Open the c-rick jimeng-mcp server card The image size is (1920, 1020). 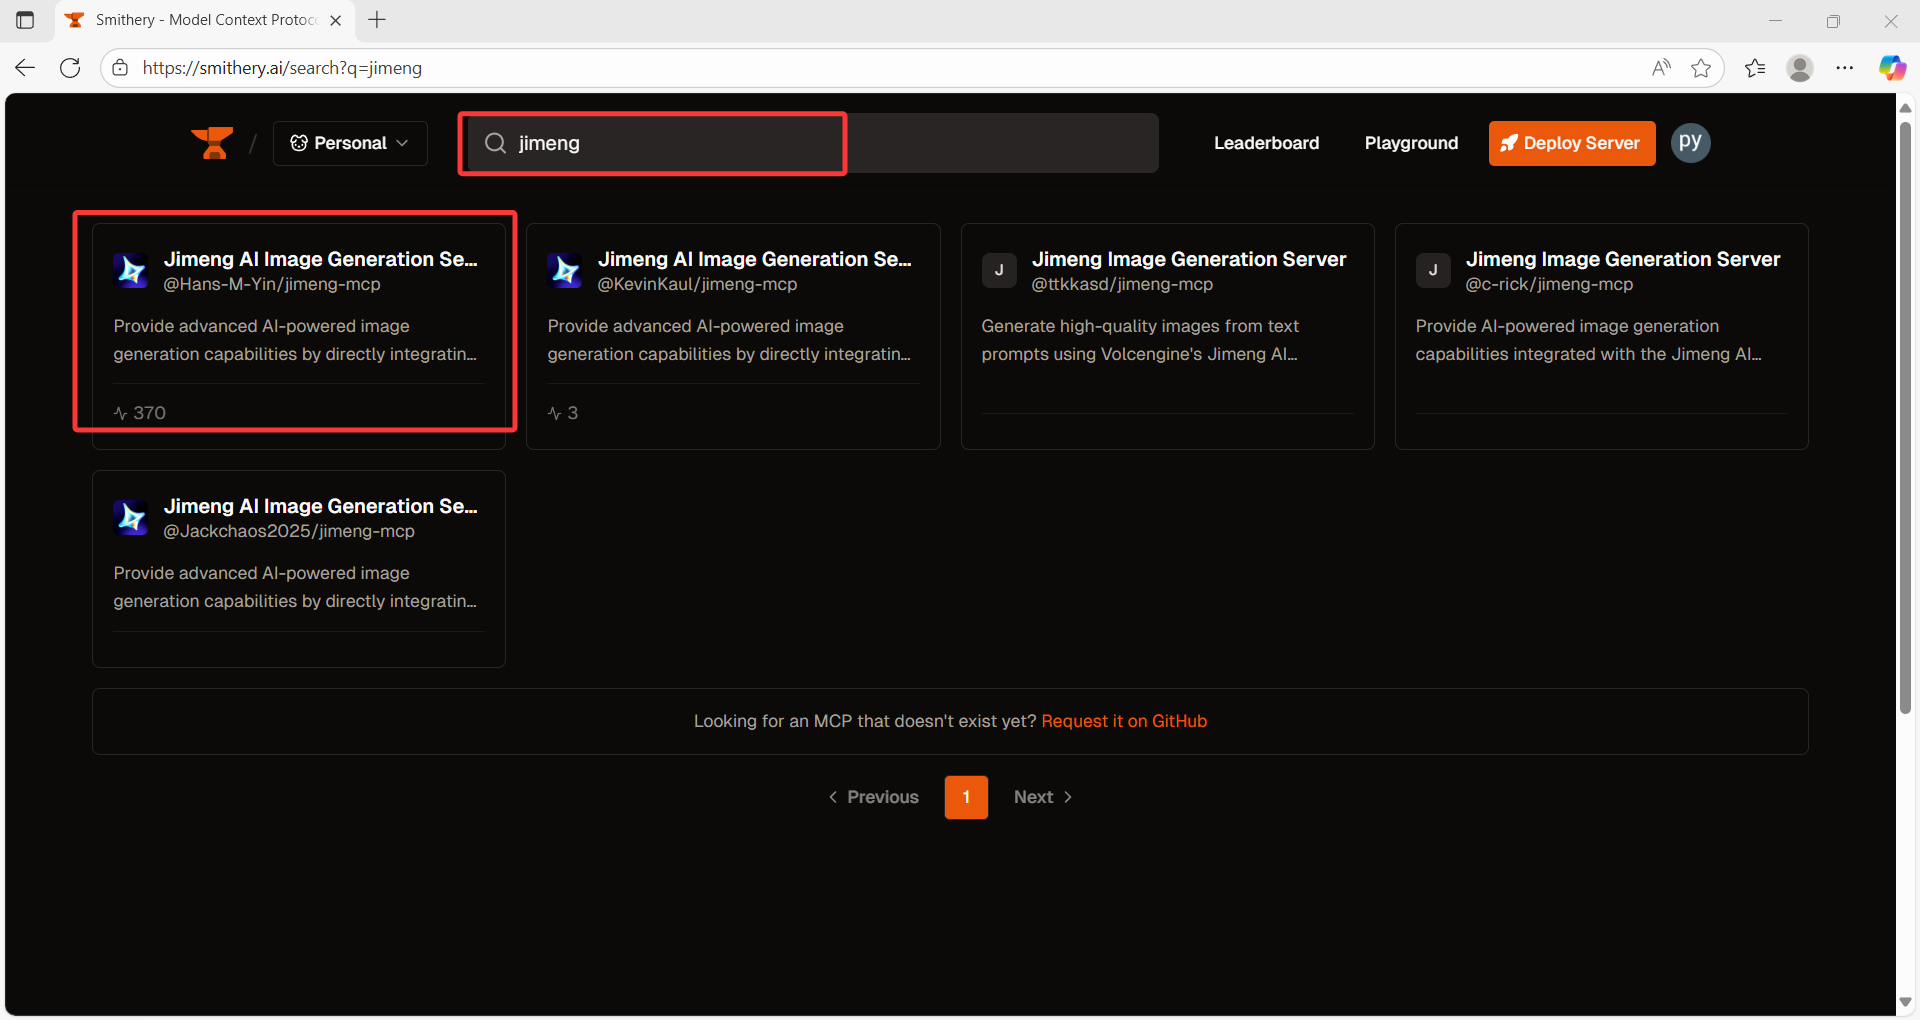pyautogui.click(x=1601, y=336)
